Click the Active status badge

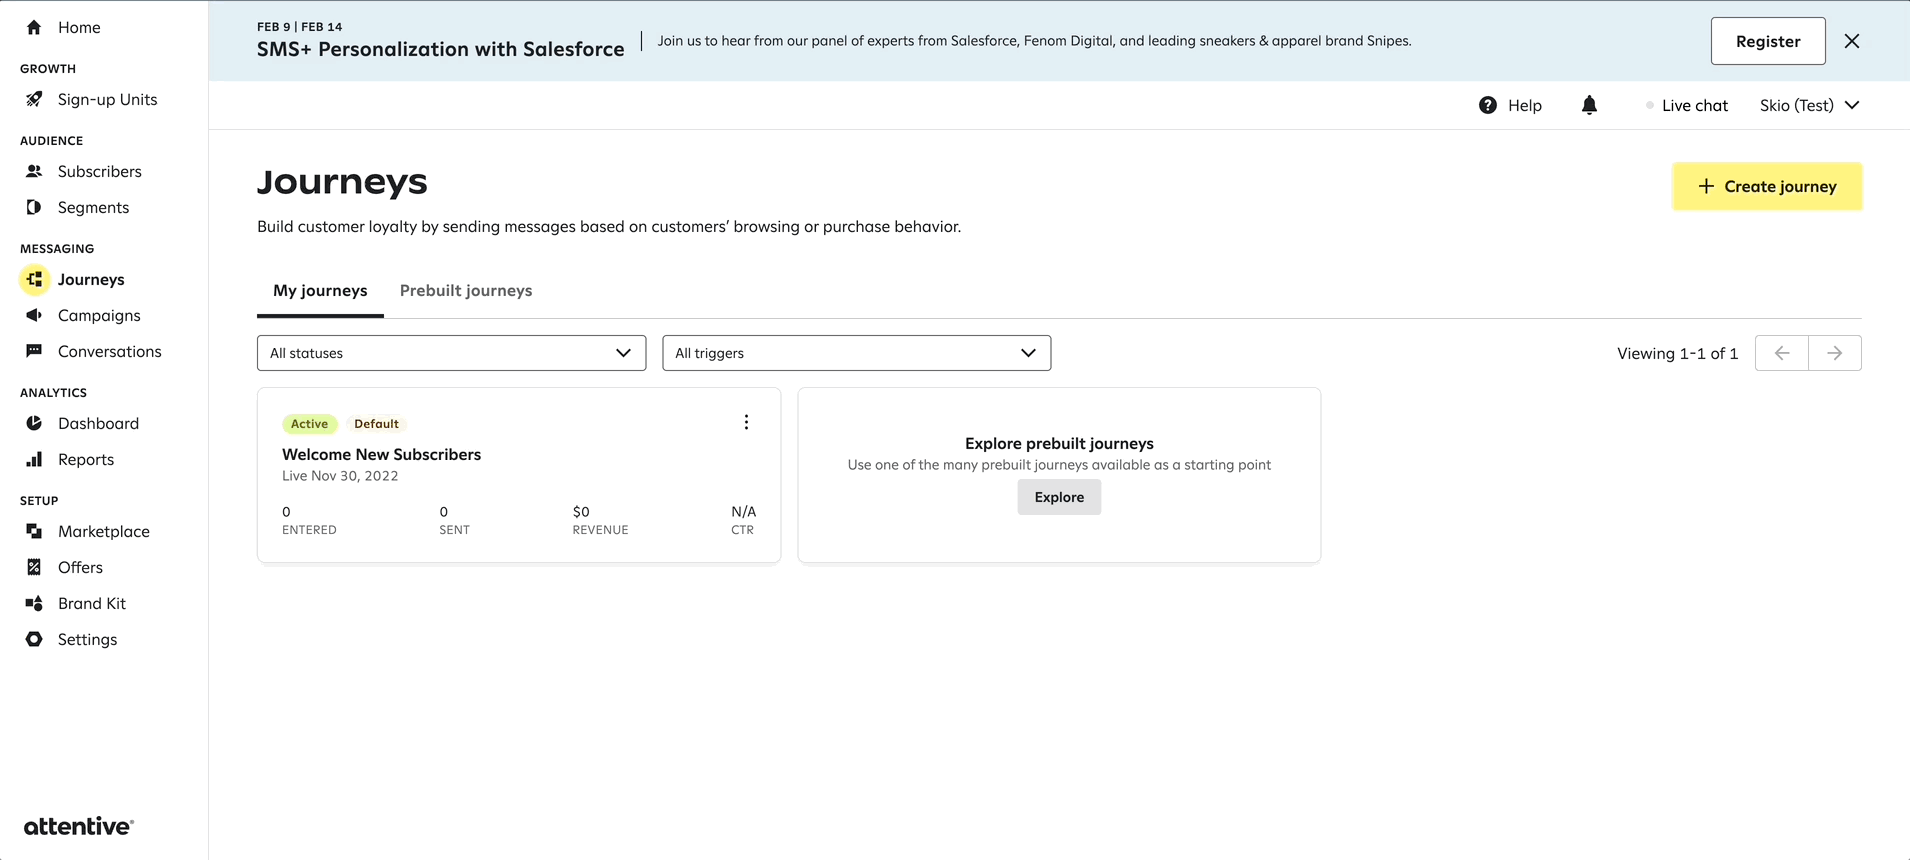pyautogui.click(x=309, y=424)
